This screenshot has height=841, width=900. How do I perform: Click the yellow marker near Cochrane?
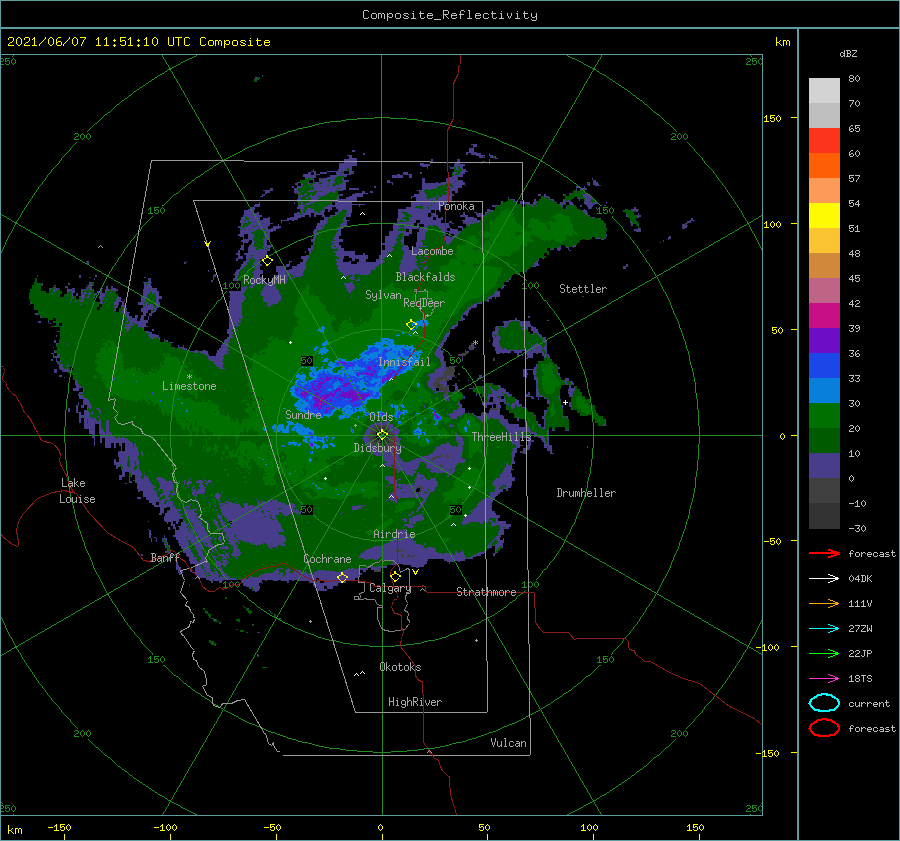click(342, 577)
